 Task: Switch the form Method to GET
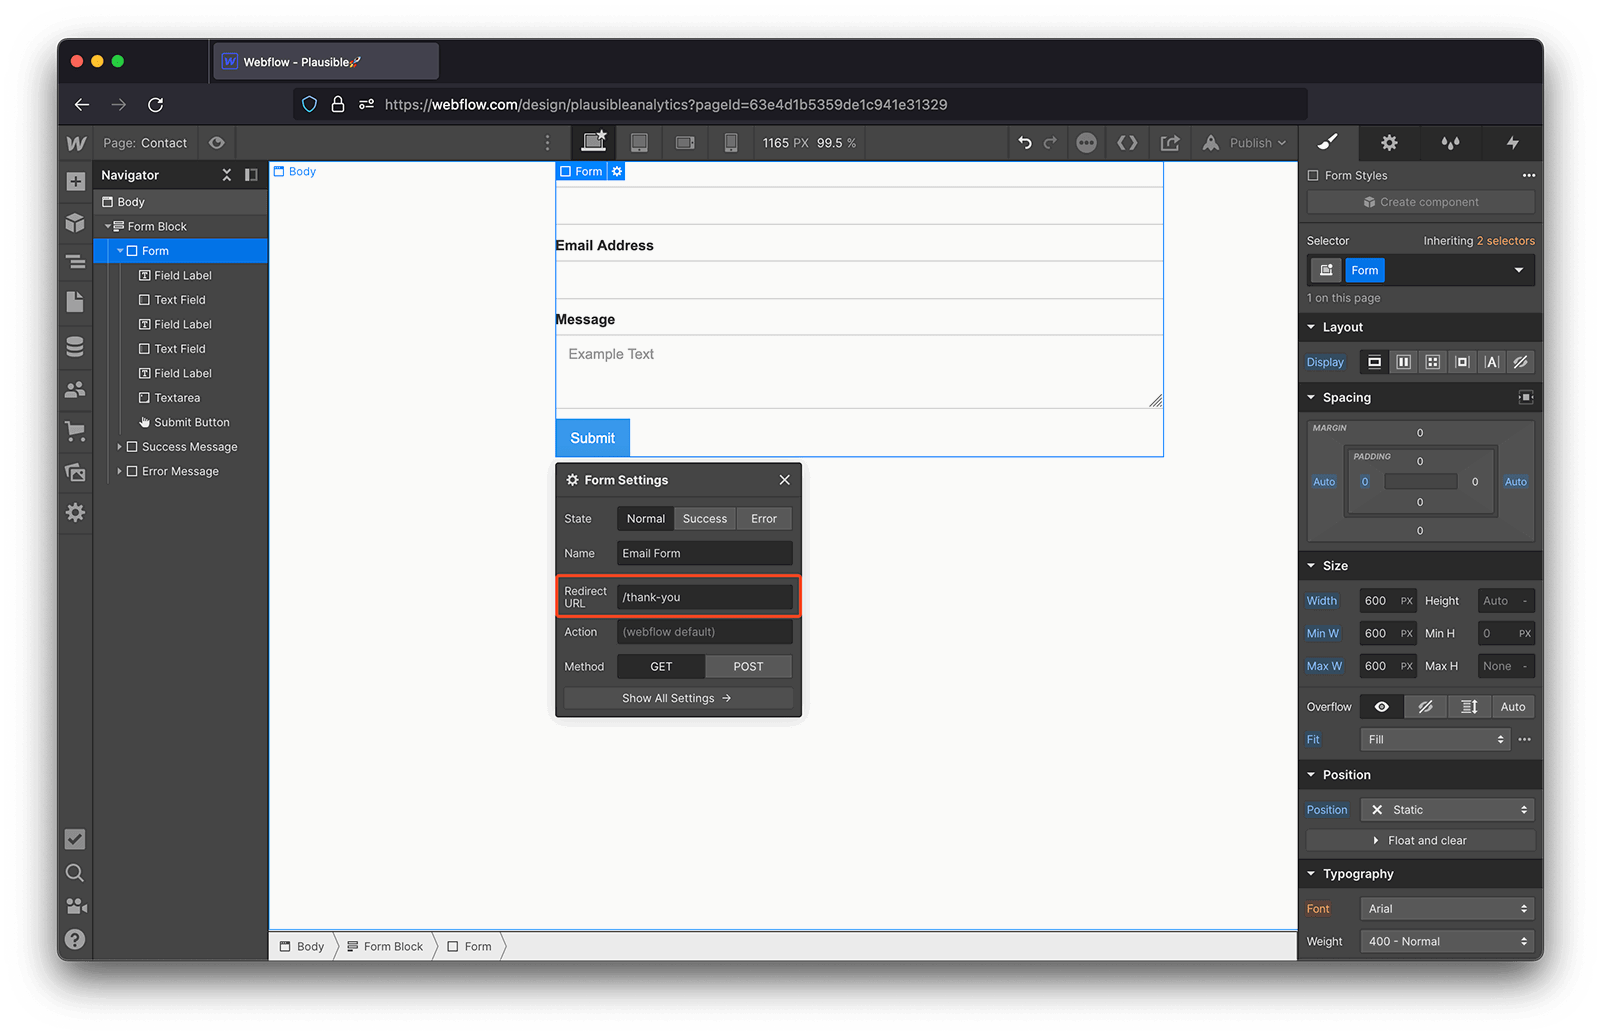point(660,666)
